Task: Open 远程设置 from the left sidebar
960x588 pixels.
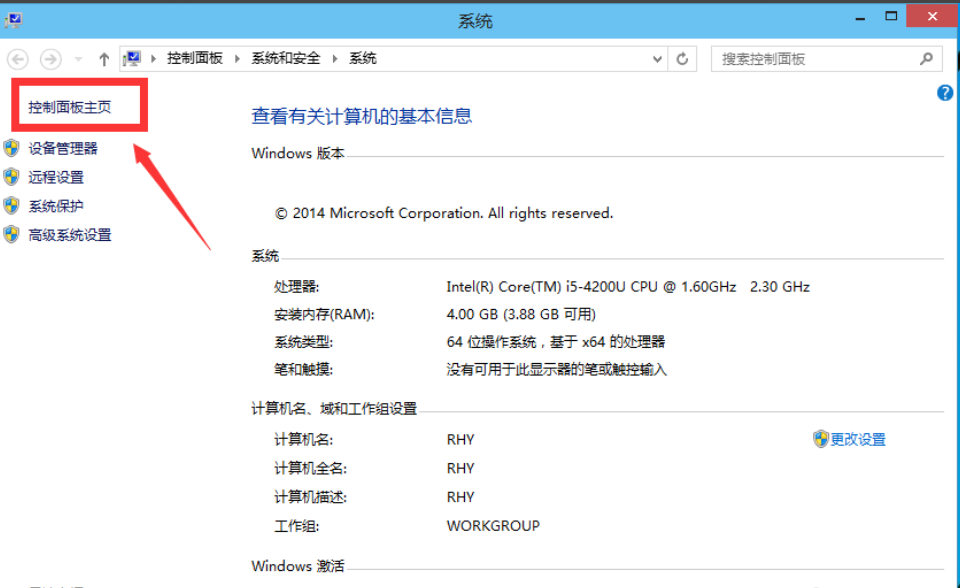Action: (x=56, y=178)
